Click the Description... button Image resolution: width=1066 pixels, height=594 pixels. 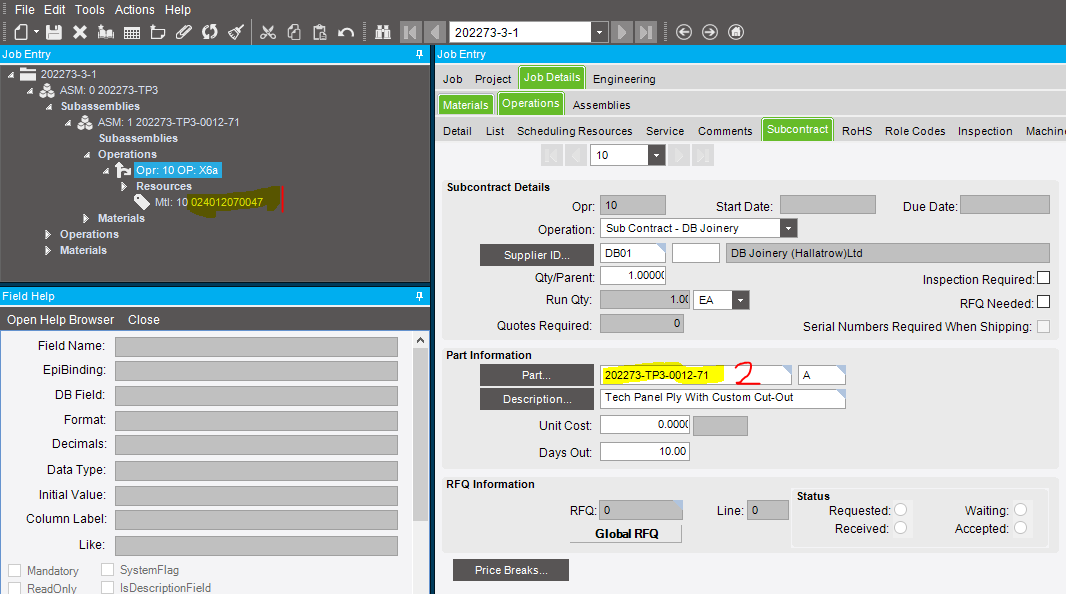point(537,399)
